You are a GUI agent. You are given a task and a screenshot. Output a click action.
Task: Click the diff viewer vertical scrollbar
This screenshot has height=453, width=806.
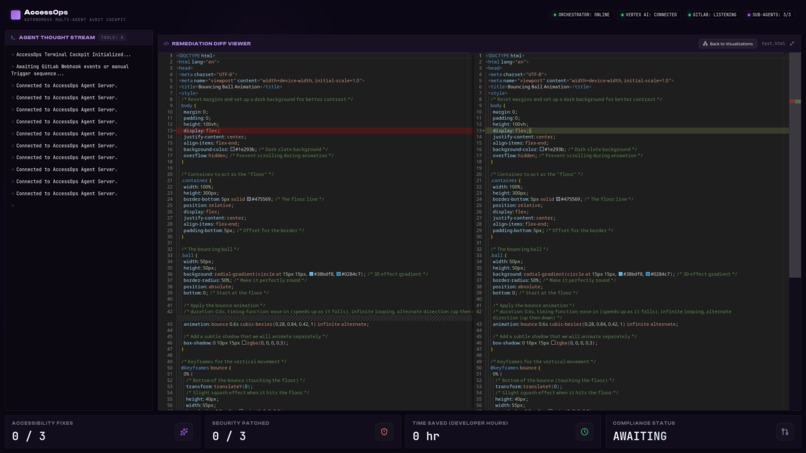(795, 165)
